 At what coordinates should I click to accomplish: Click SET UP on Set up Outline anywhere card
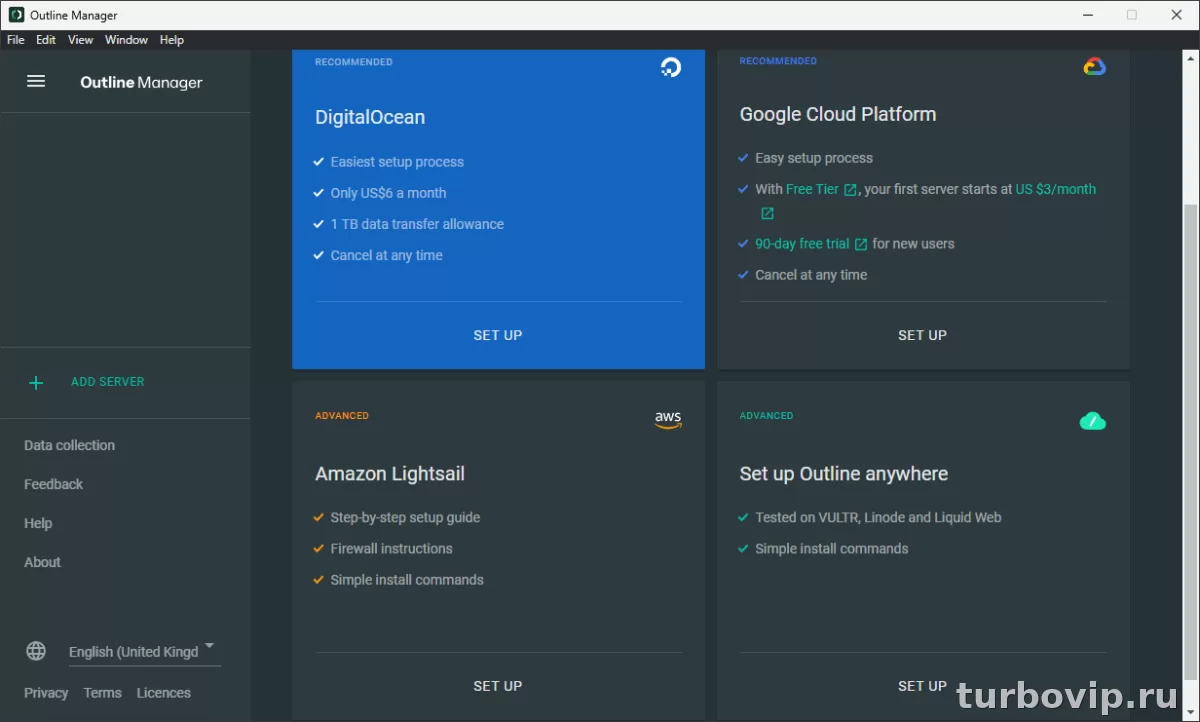pos(922,686)
